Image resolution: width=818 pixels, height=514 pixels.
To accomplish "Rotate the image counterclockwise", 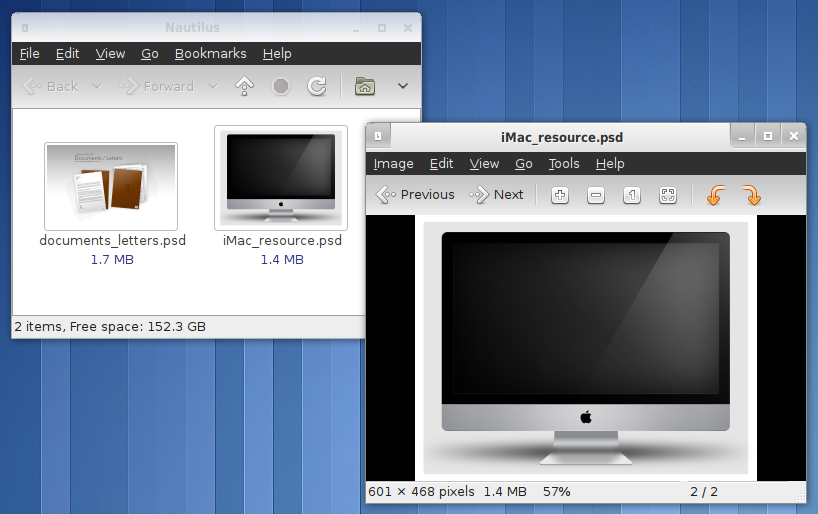I will click(716, 195).
